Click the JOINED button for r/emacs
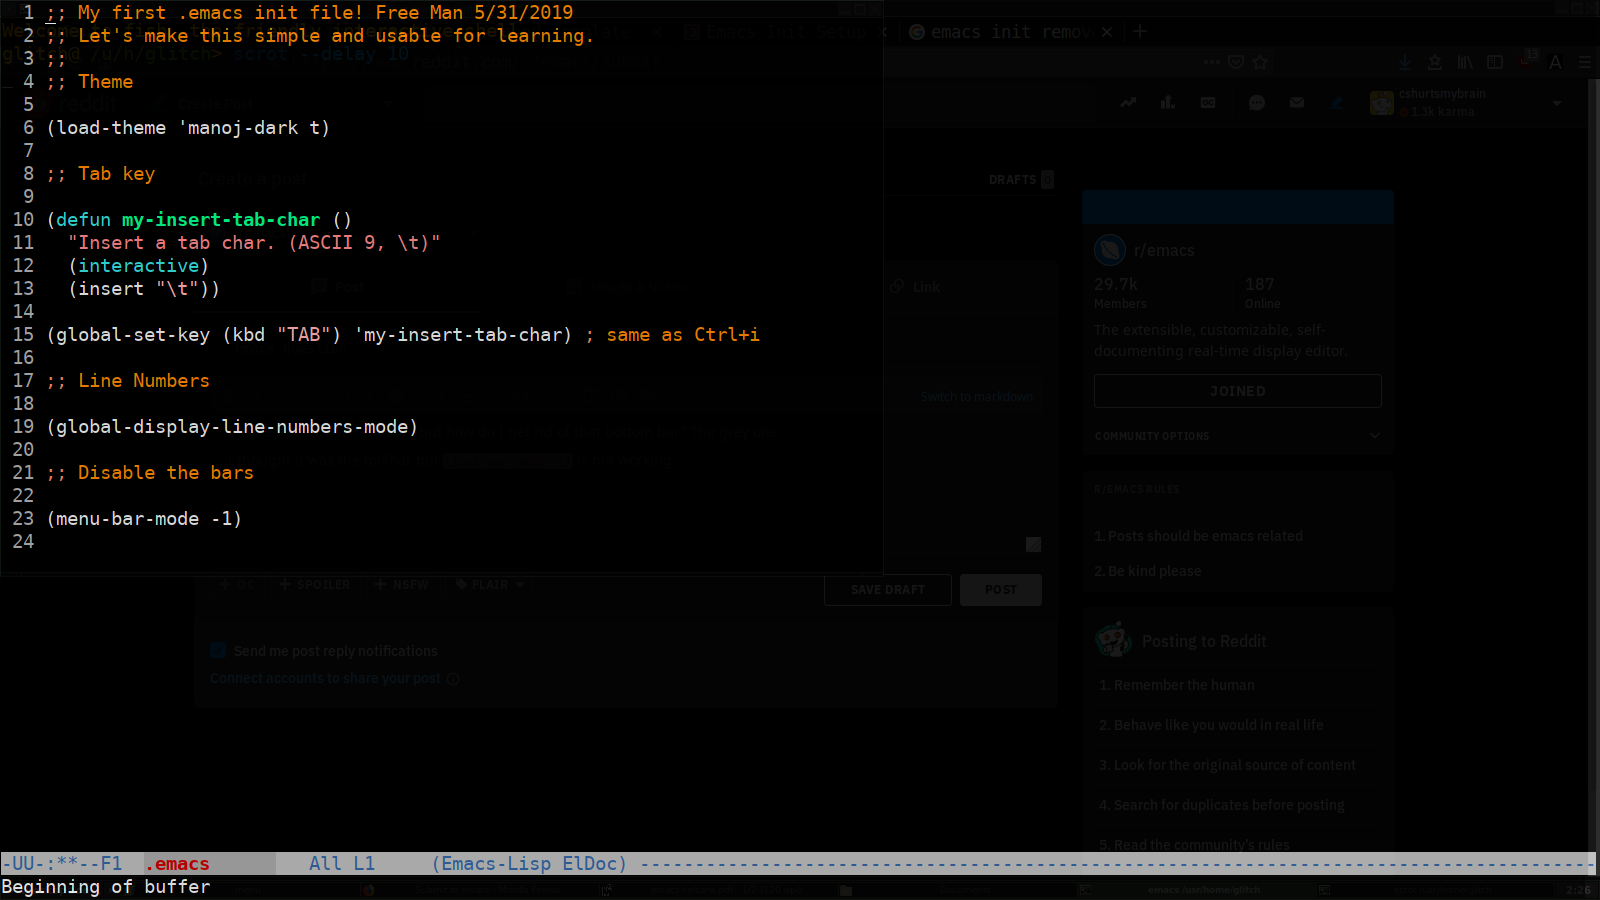The height and width of the screenshot is (900, 1600). pos(1238,391)
